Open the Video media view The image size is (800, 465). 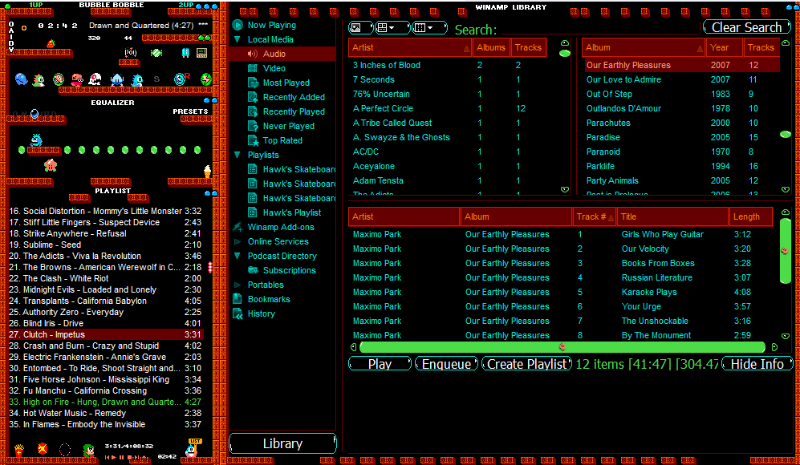click(x=274, y=68)
